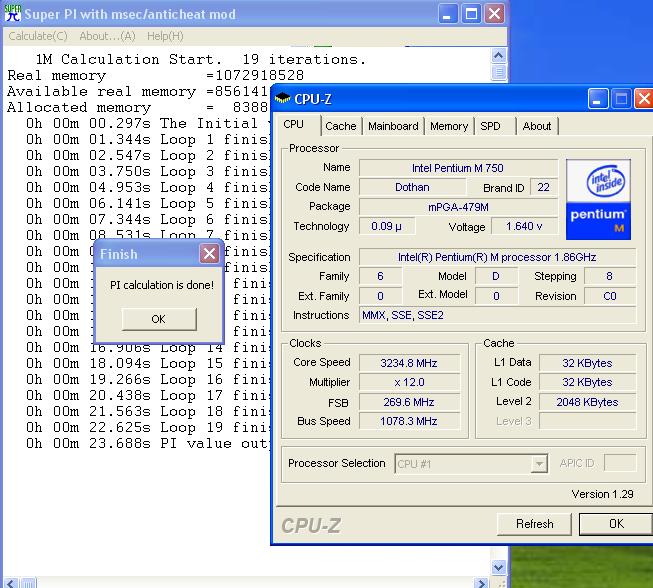Open the About...(A) menu
This screenshot has height=588, width=653.
click(107, 36)
